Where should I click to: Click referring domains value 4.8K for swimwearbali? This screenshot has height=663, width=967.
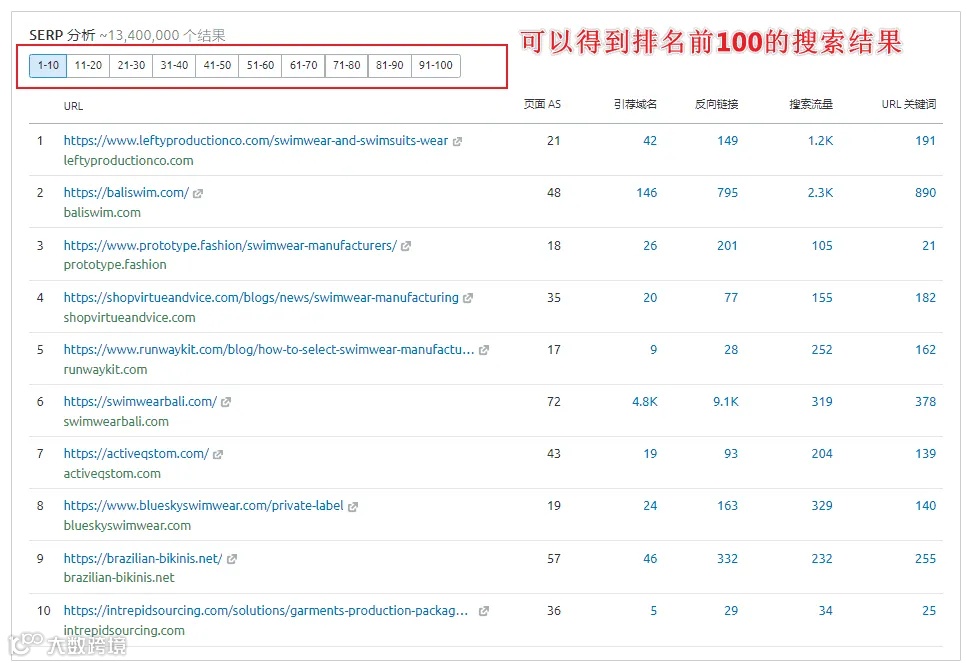click(645, 402)
